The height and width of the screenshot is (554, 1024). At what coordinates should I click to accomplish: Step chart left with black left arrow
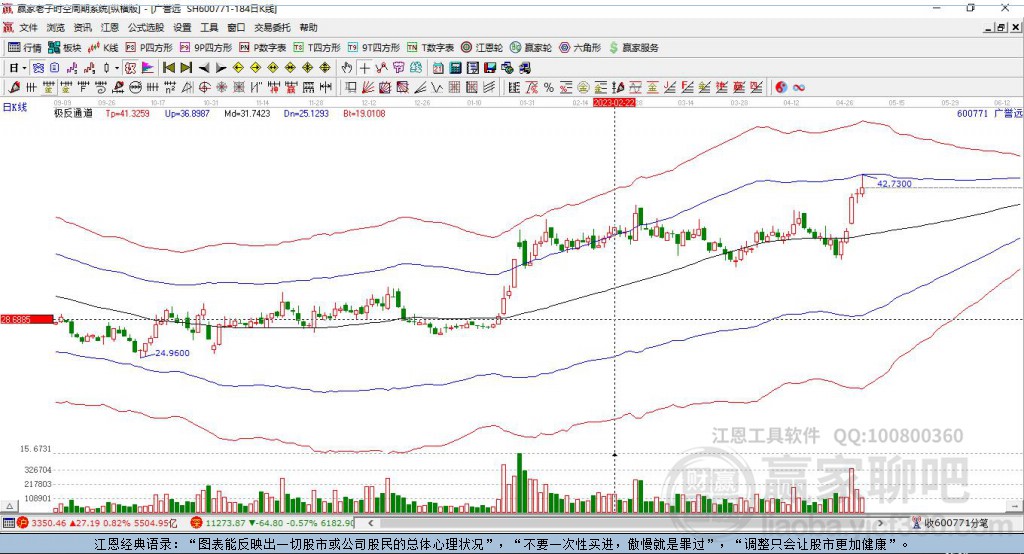pos(204,68)
